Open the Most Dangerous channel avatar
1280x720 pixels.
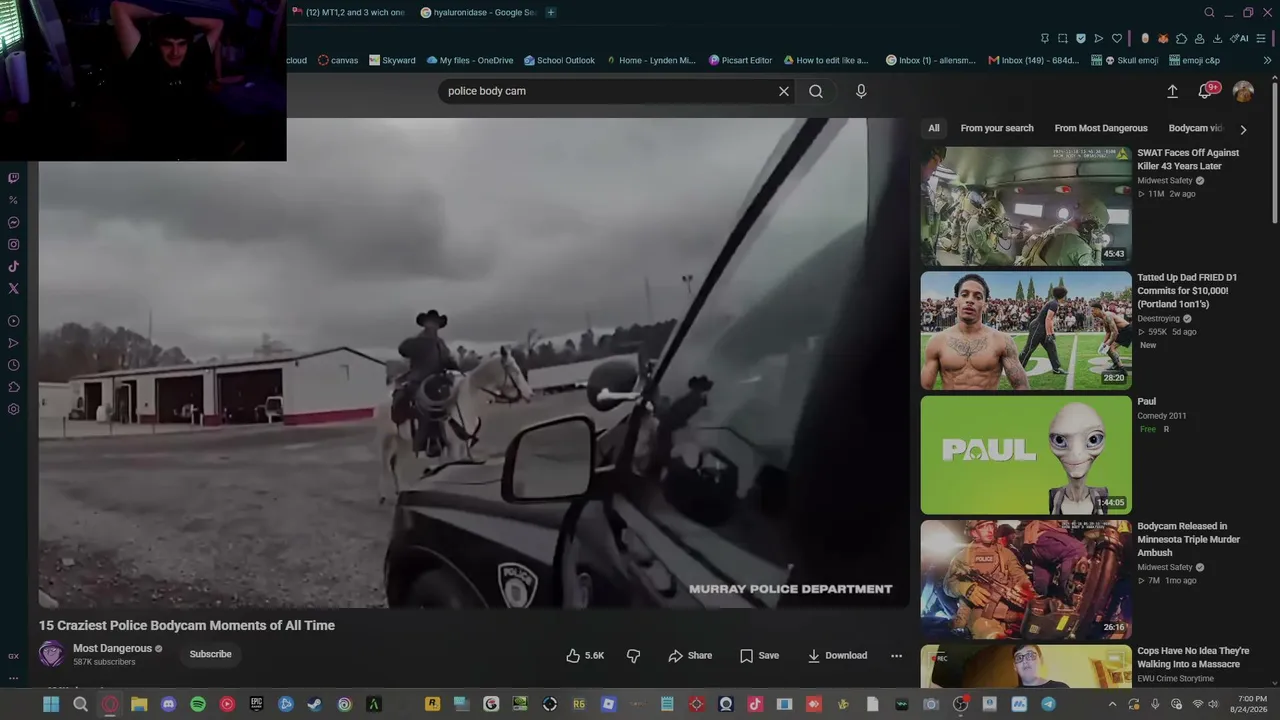pyautogui.click(x=51, y=654)
